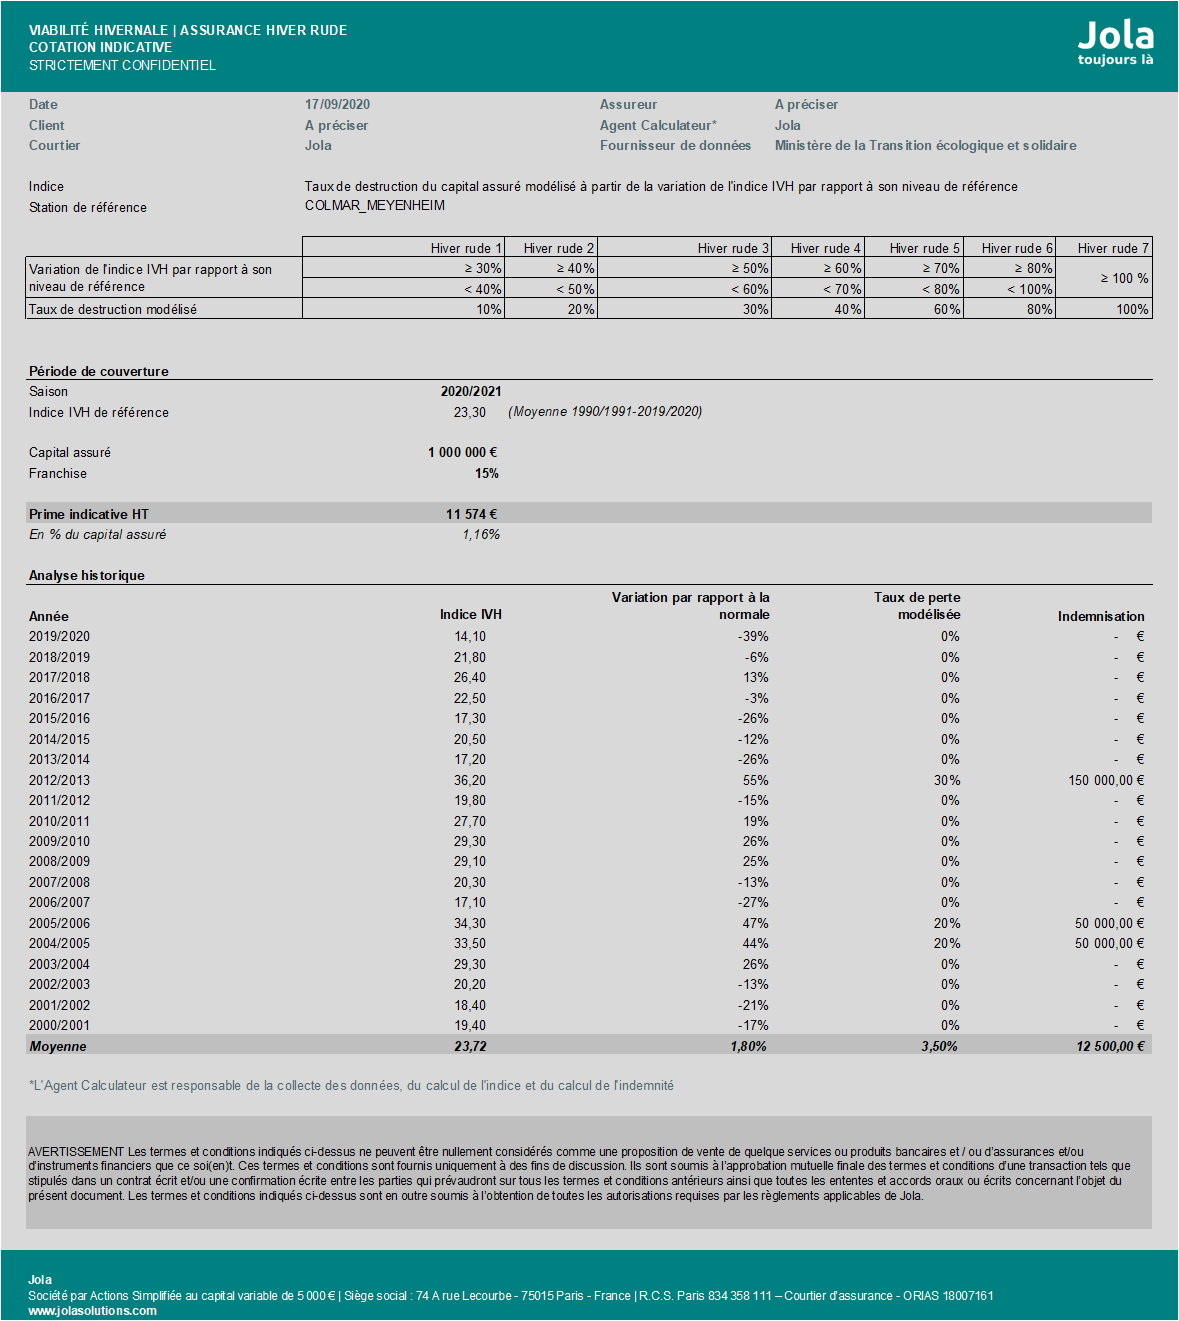1179x1321 pixels.
Task: Select the average indemnisation 12 500,00 €
Action: coord(1110,1046)
